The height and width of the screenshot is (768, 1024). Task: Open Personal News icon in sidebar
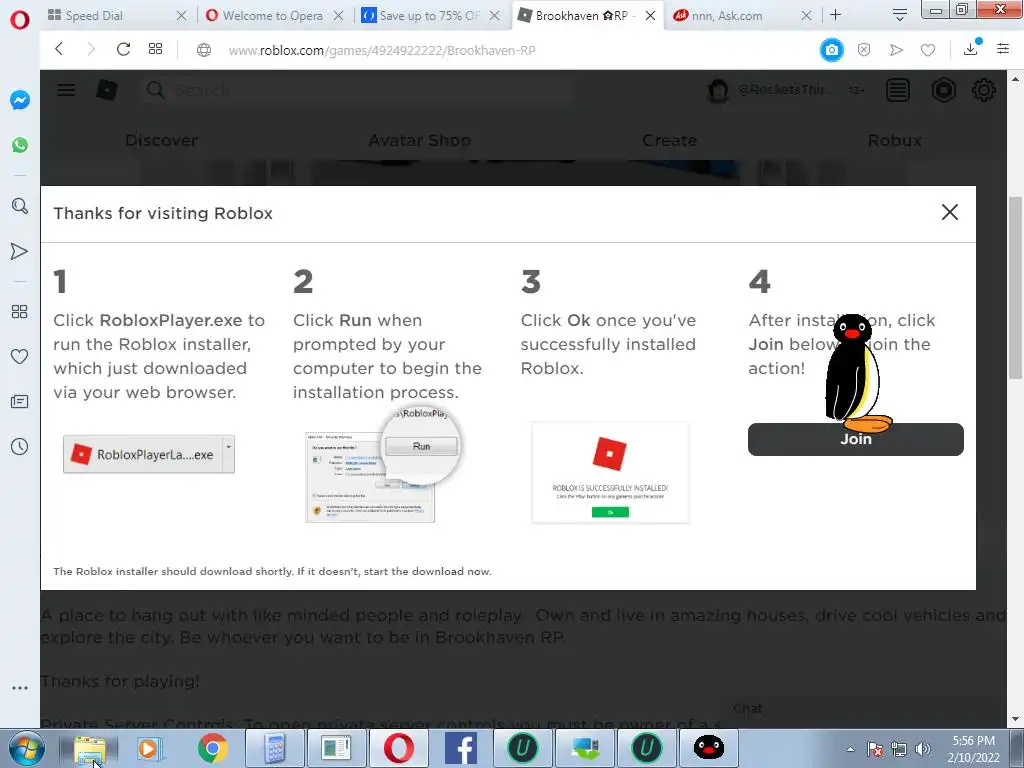click(x=20, y=402)
